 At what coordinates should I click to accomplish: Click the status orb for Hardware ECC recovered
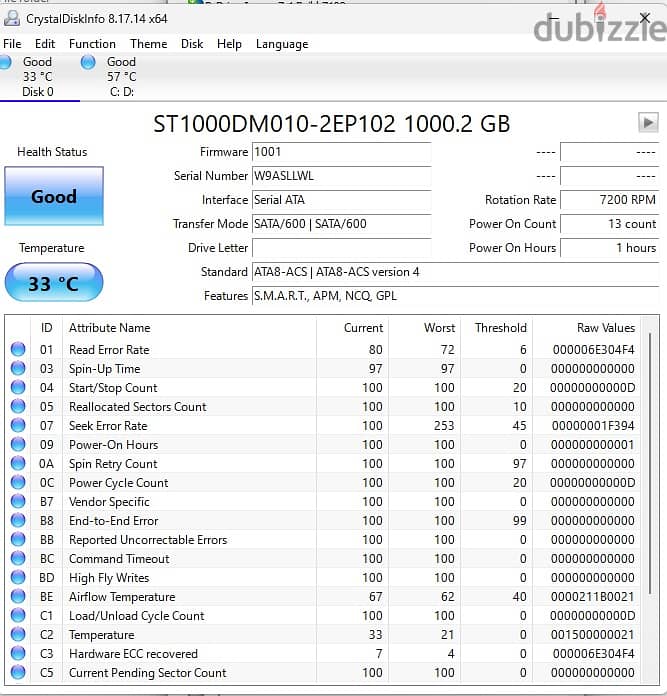pos(18,653)
